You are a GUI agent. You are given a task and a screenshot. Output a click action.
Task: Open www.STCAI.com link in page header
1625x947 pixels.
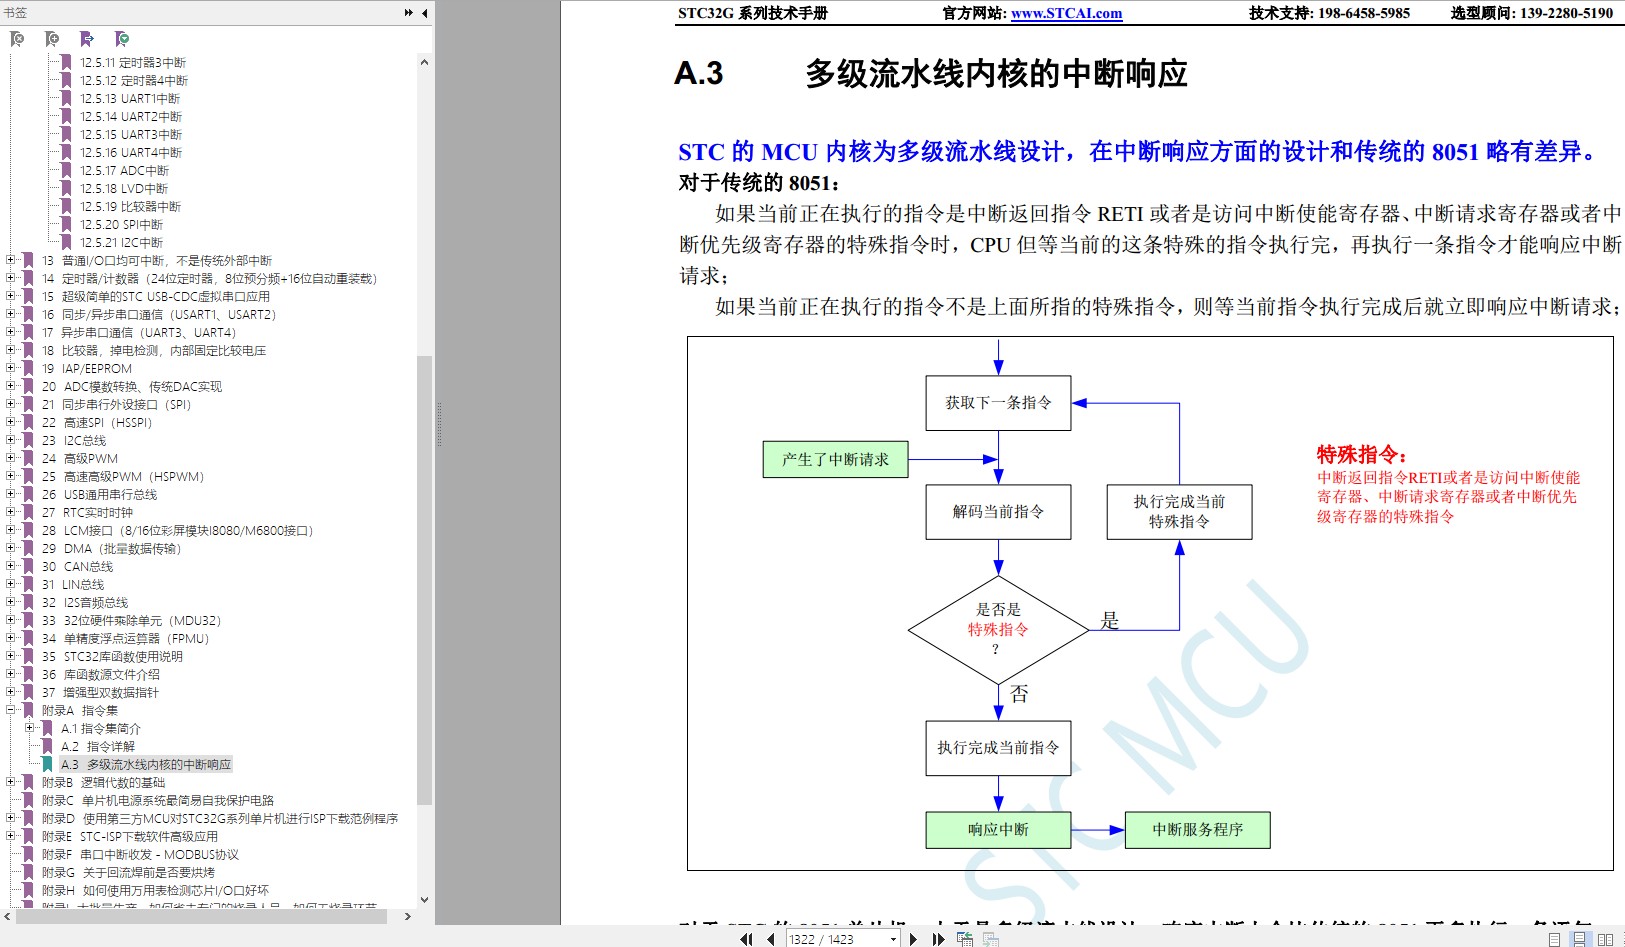(x=1066, y=13)
